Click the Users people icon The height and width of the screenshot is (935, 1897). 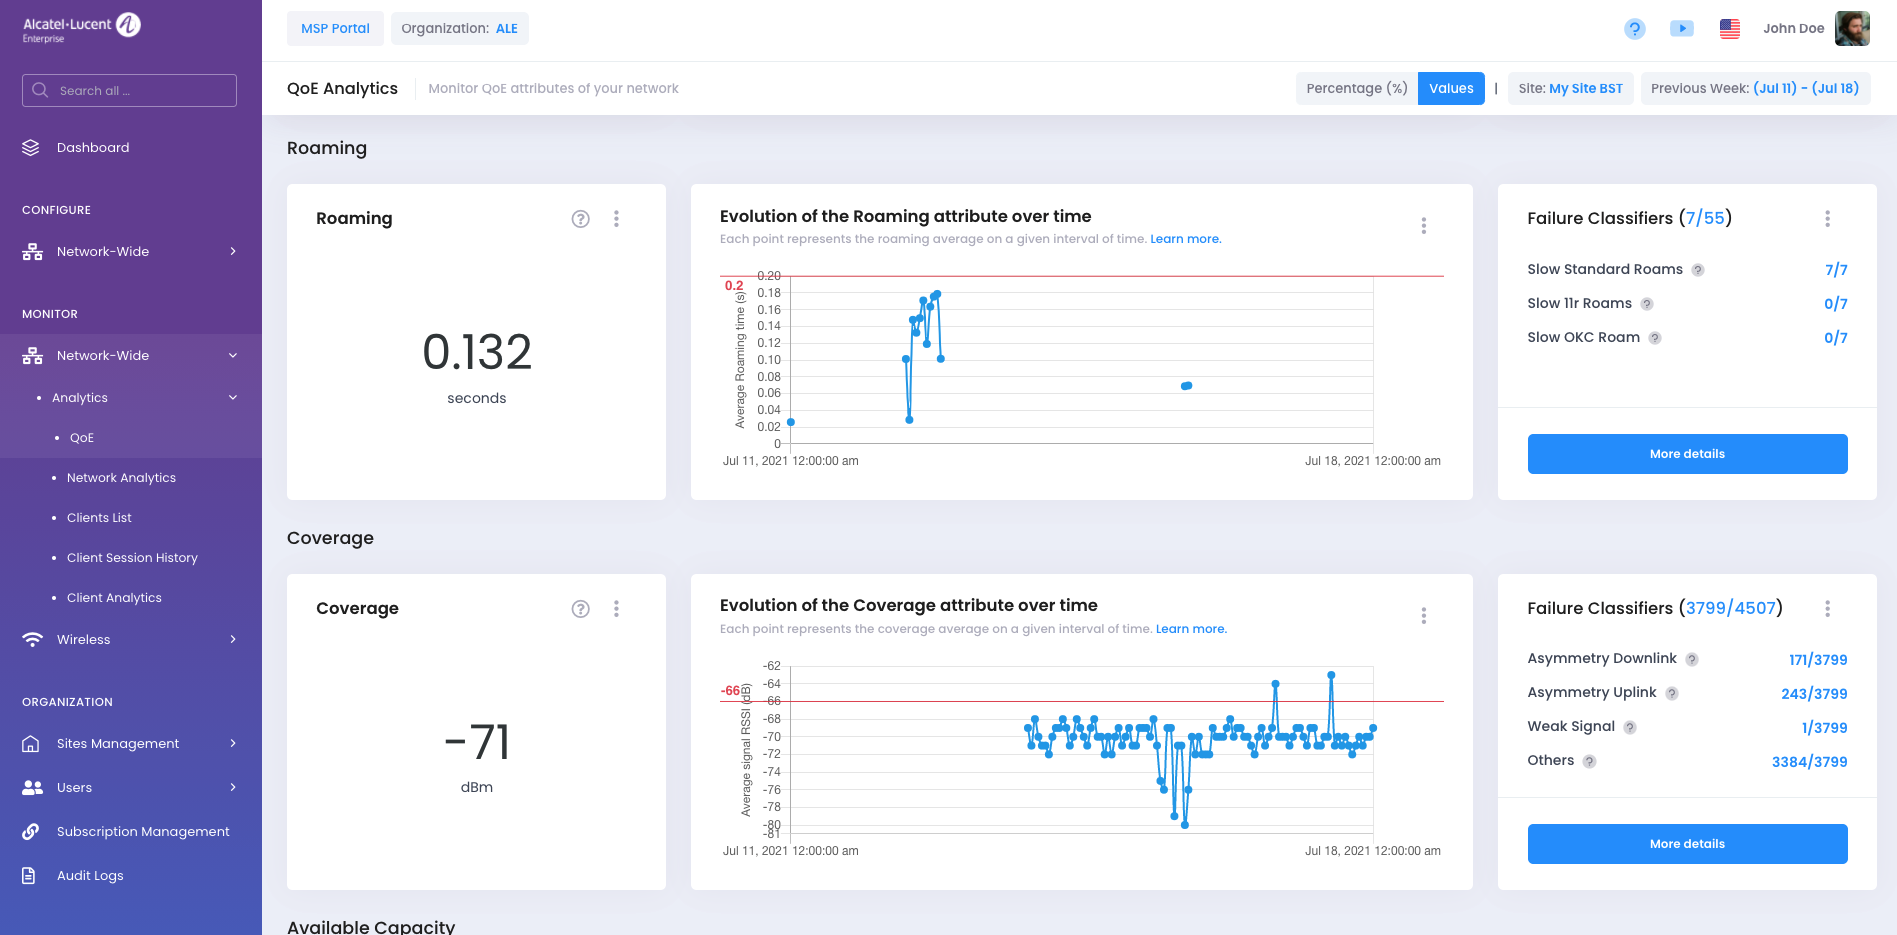(32, 787)
